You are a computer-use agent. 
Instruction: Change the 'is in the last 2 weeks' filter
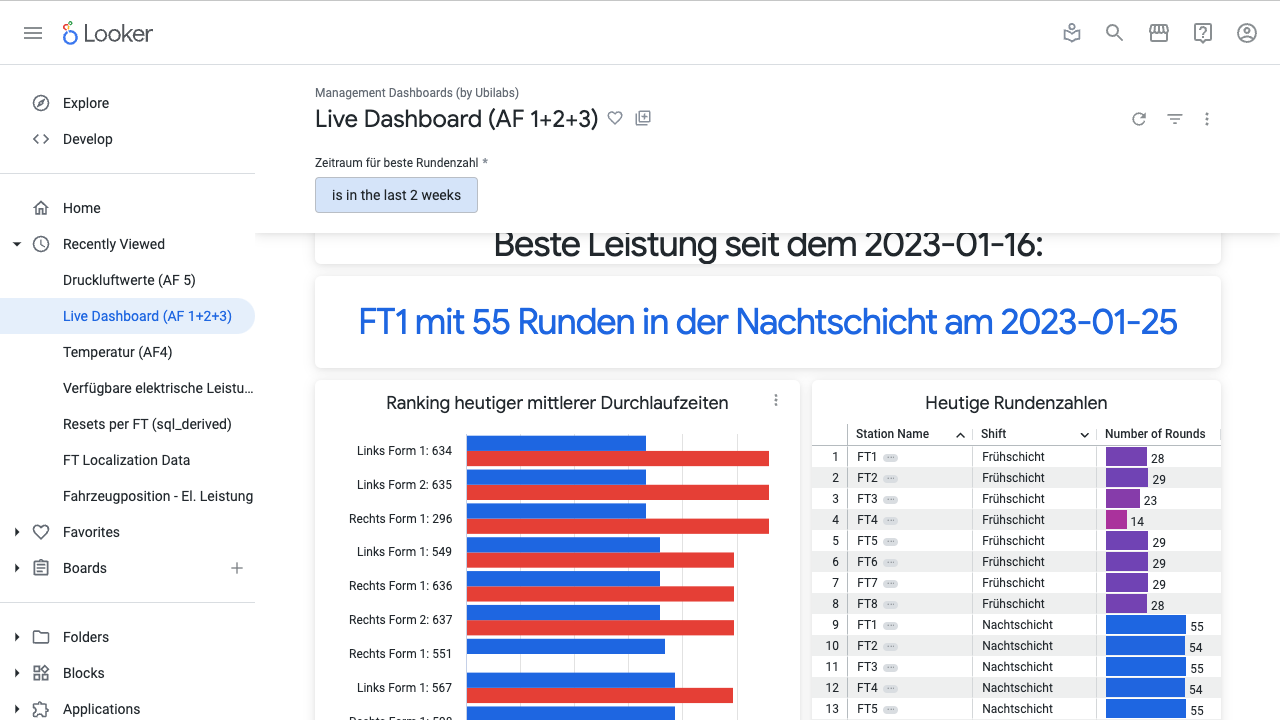[x=396, y=195]
